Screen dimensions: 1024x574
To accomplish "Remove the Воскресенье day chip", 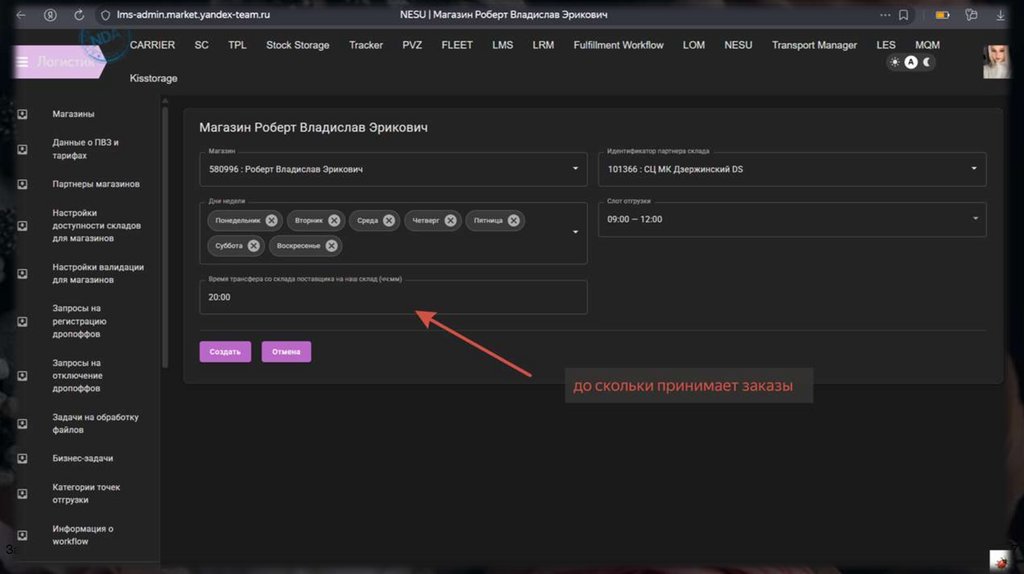I will (x=332, y=246).
